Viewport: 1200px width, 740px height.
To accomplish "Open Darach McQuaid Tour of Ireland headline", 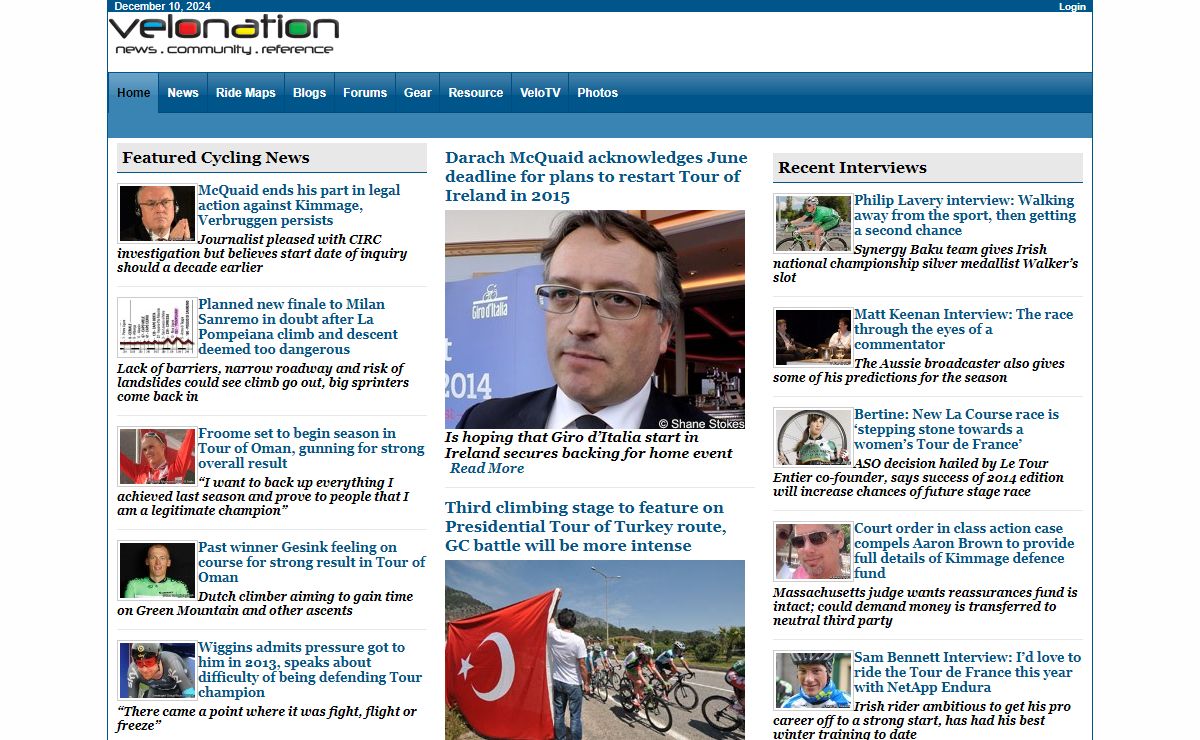I will [596, 176].
